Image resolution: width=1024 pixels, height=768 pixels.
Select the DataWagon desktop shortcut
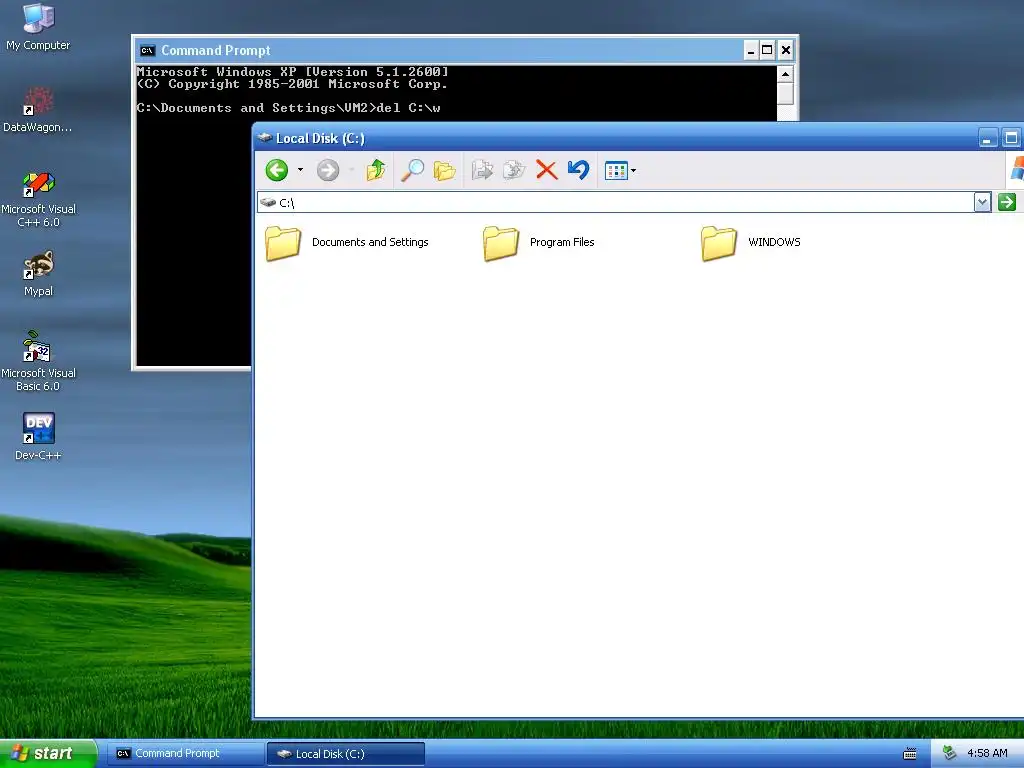(x=38, y=110)
